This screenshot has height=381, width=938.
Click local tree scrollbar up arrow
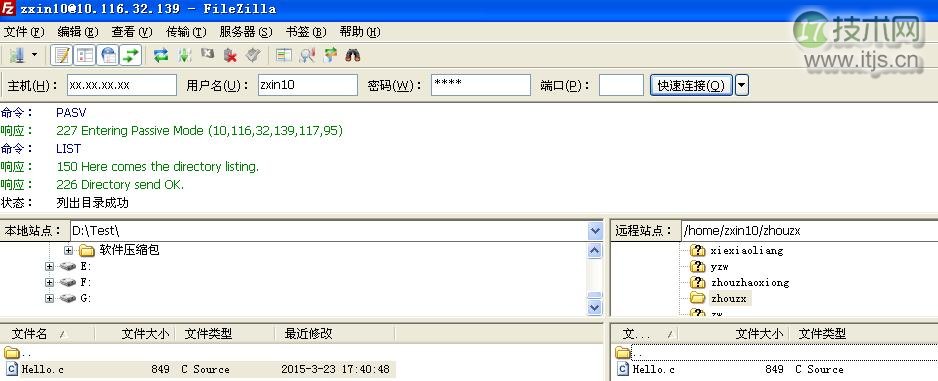pos(595,250)
